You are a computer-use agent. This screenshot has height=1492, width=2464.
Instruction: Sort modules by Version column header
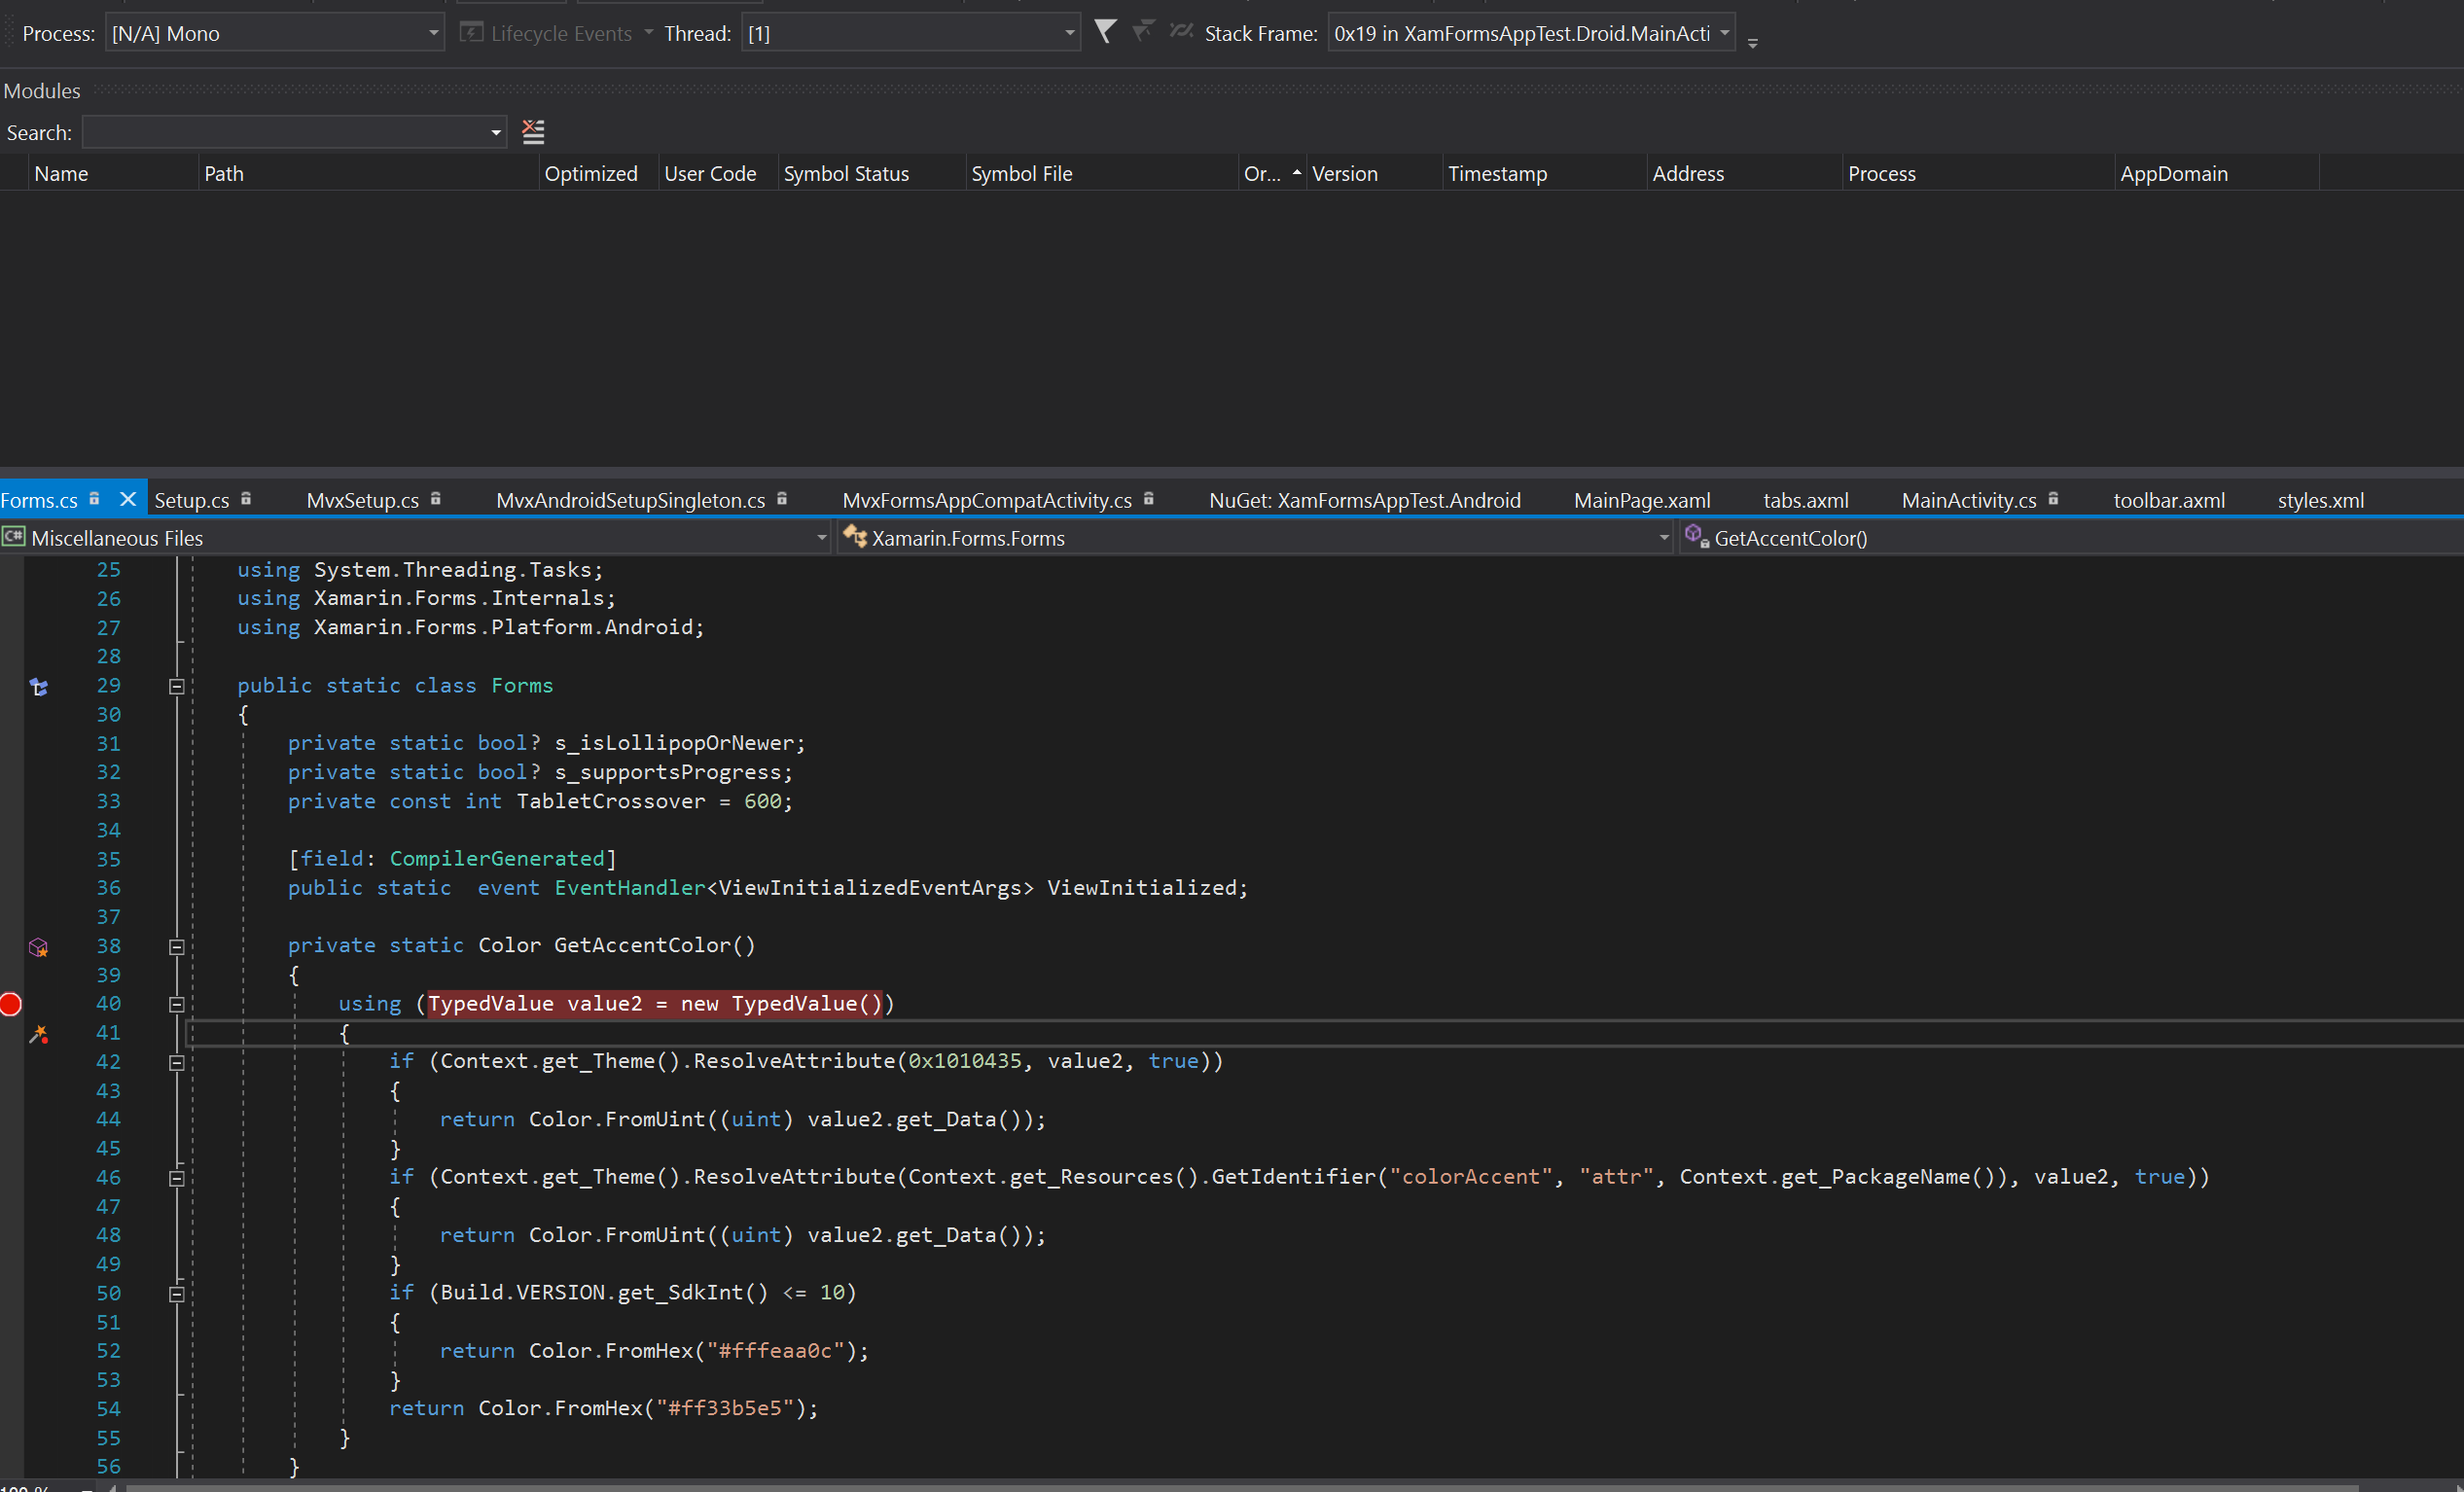click(1375, 173)
